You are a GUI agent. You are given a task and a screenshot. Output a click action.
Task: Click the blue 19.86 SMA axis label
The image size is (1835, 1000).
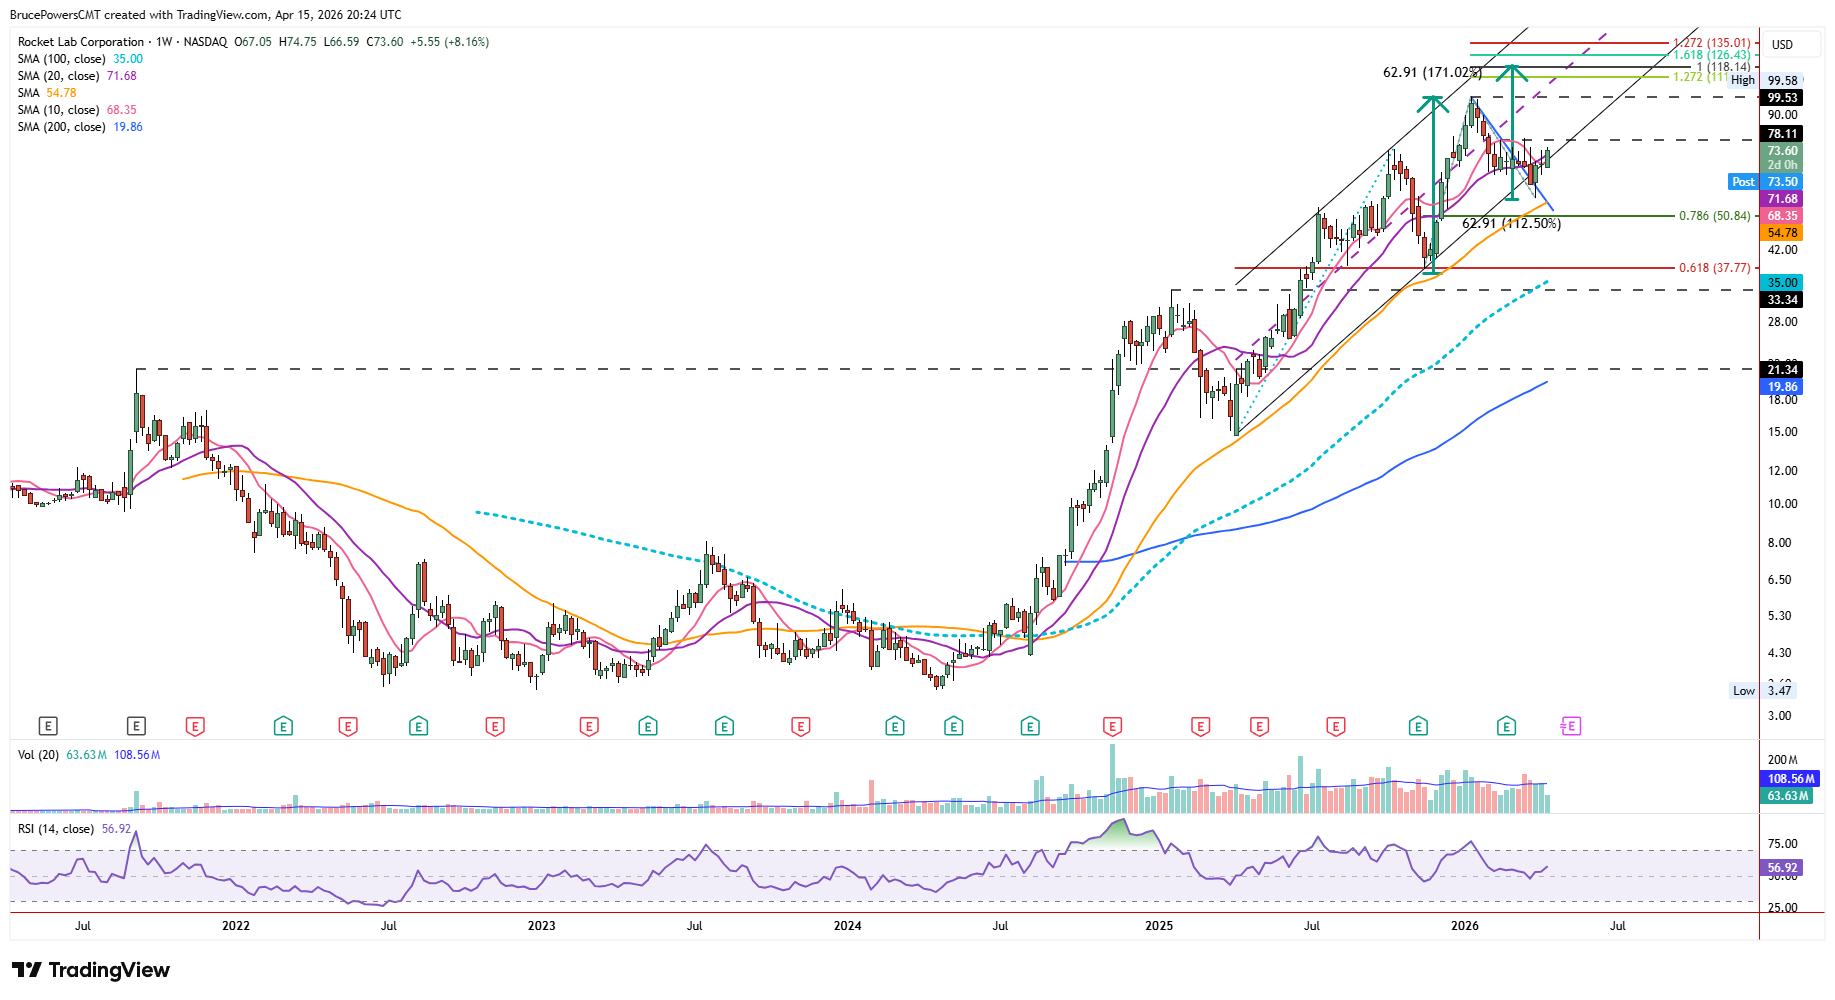click(x=1782, y=387)
